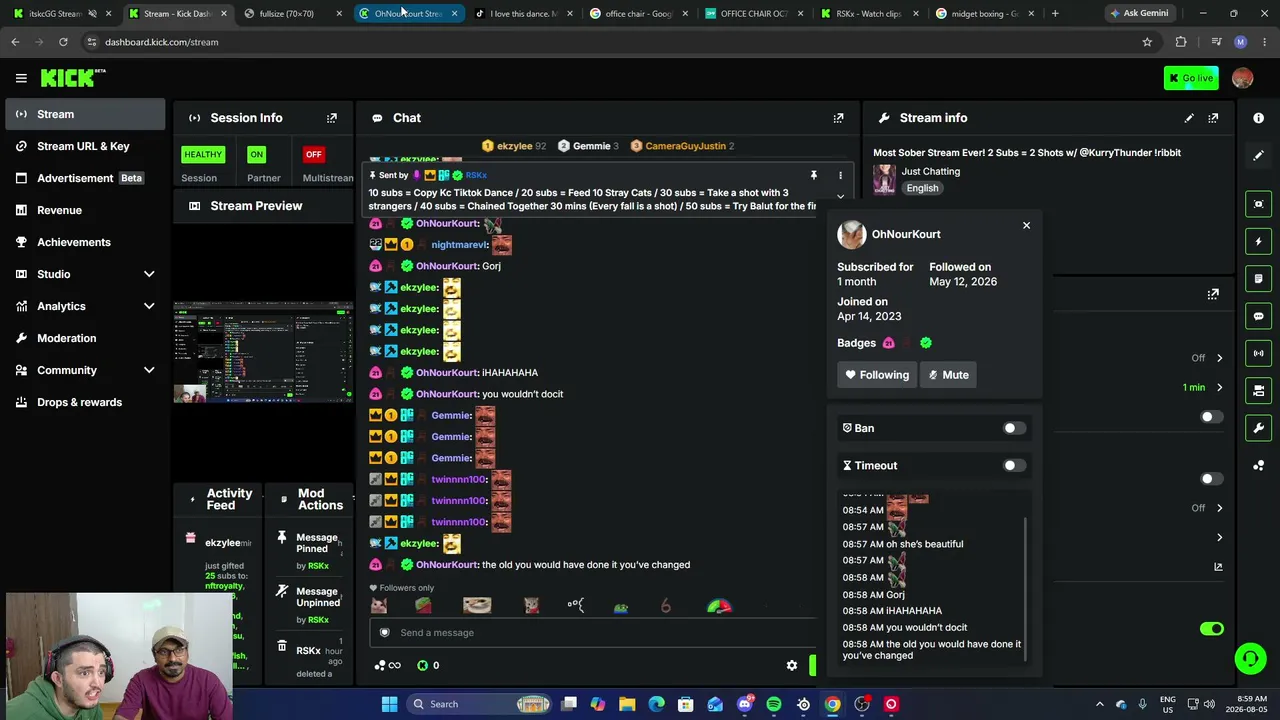
Task: Open Spotify from the taskbar
Action: click(774, 704)
